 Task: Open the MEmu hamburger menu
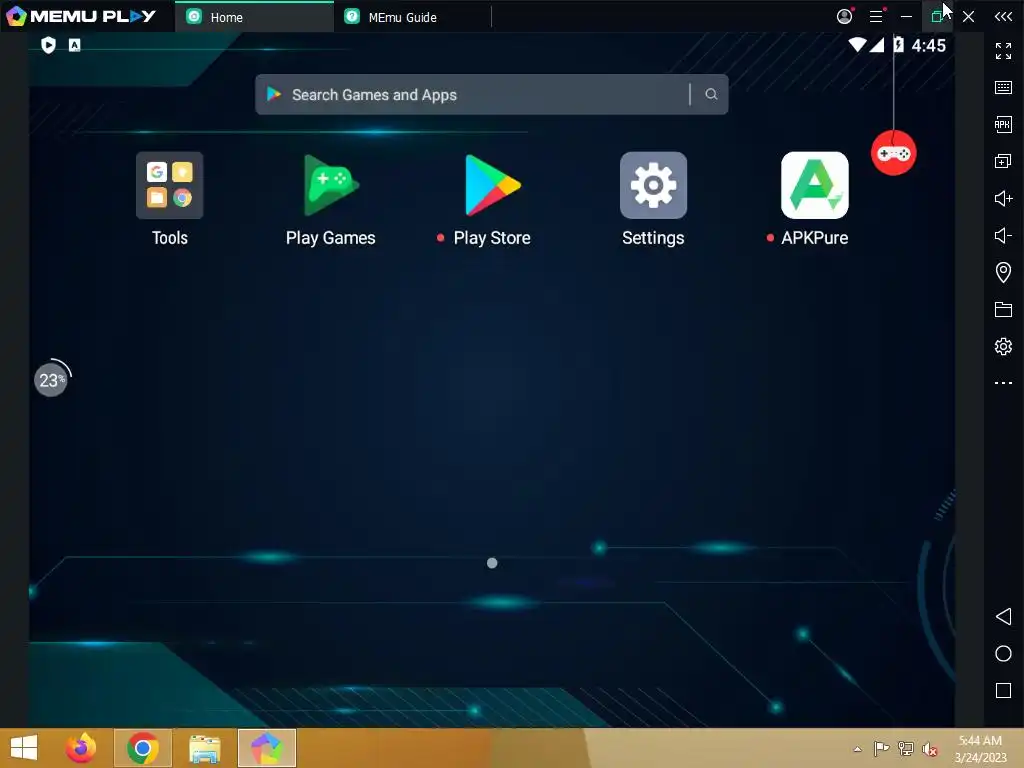(x=876, y=16)
